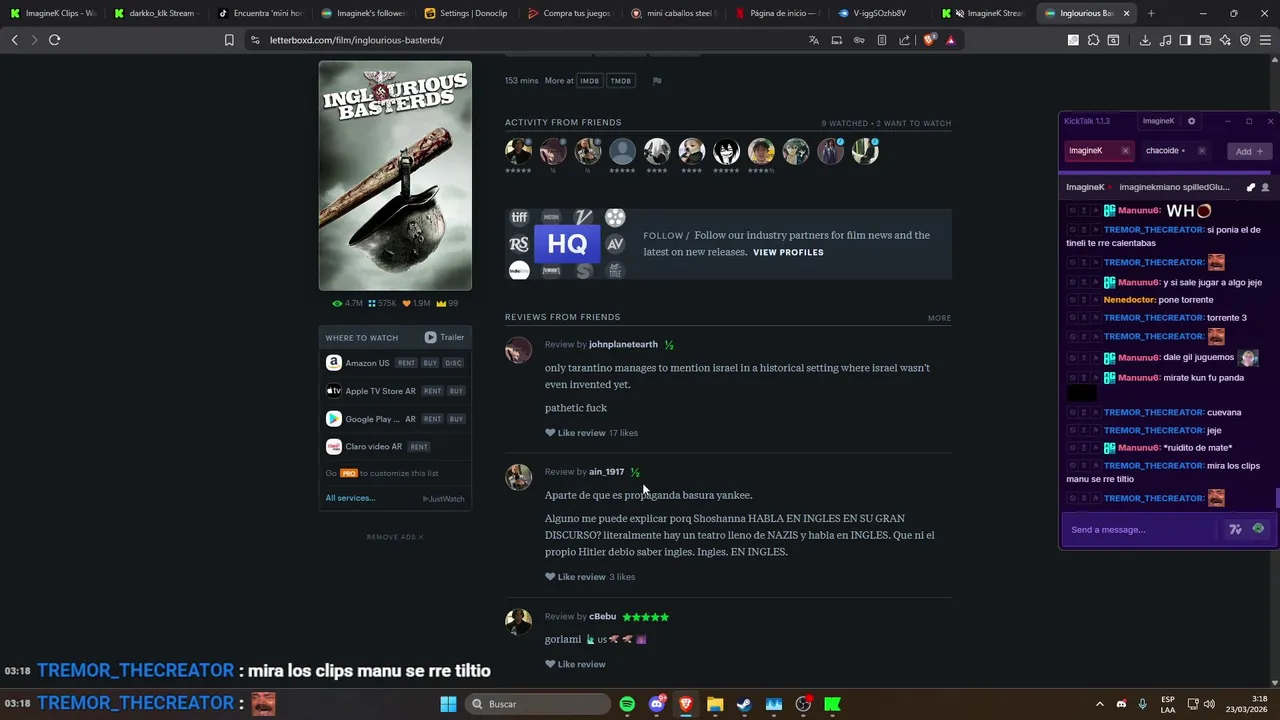Open MORE reviews from friends
The height and width of the screenshot is (720, 1280).
pos(939,318)
